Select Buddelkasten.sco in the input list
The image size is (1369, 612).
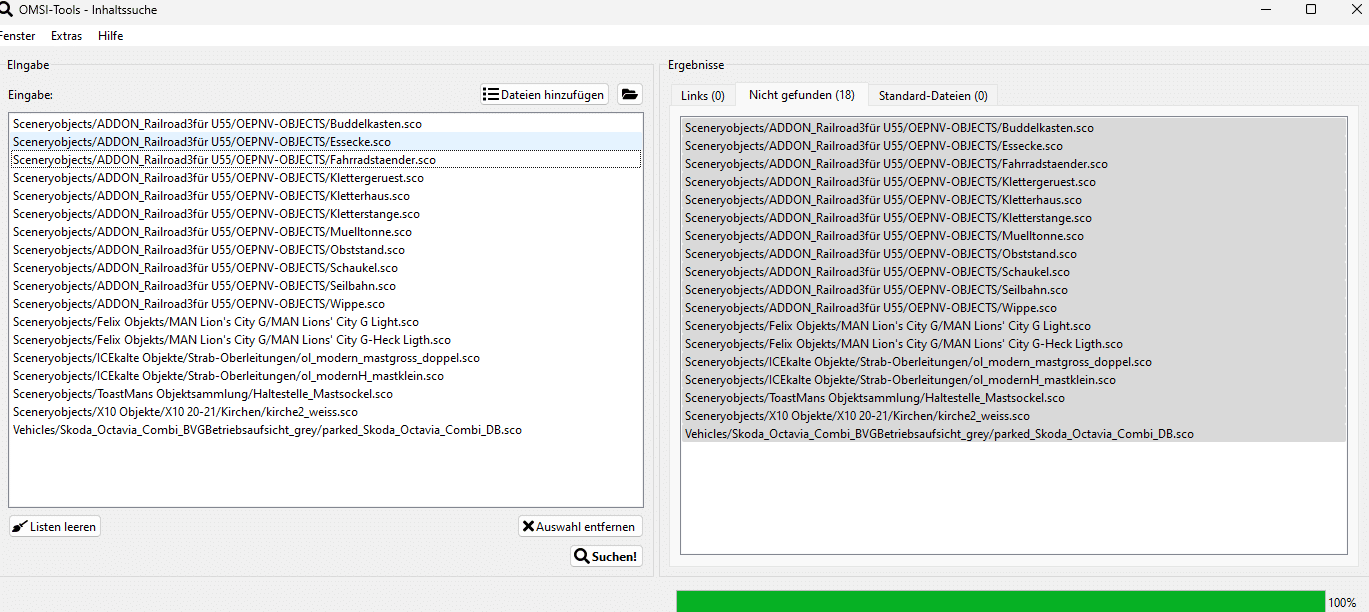(217, 124)
